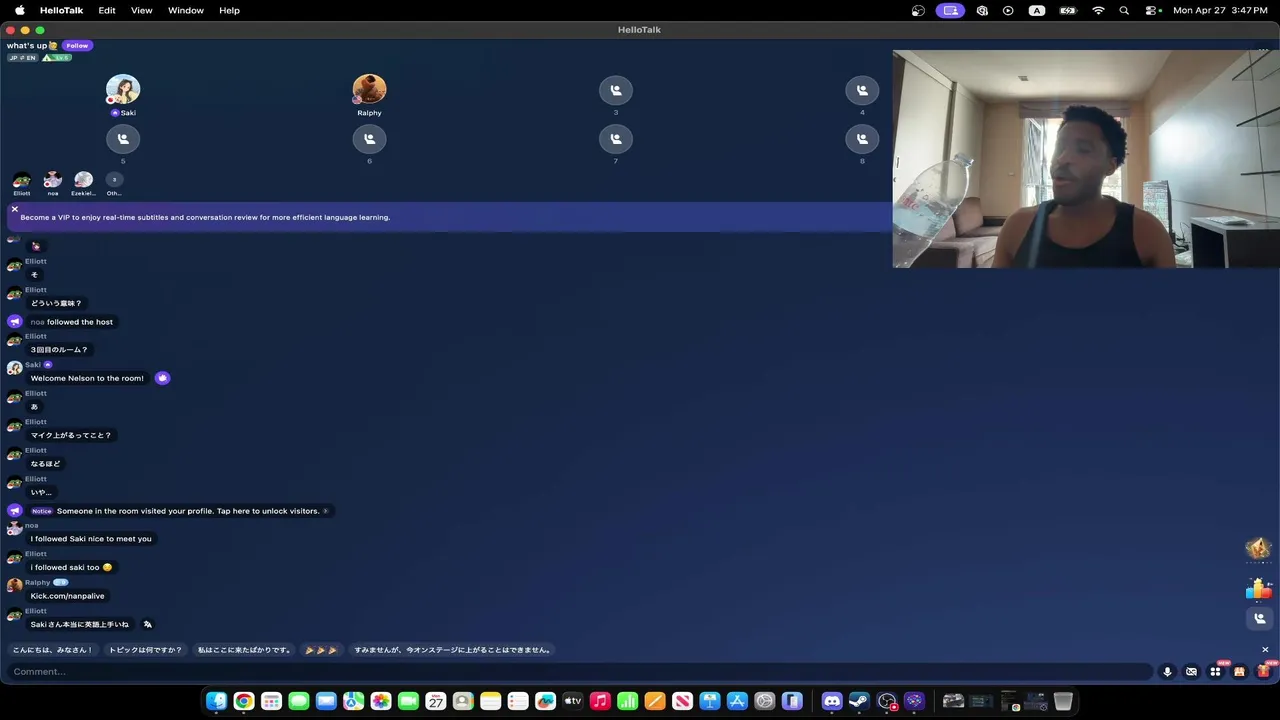Open the four-squares more apps menu

(x=1215, y=672)
